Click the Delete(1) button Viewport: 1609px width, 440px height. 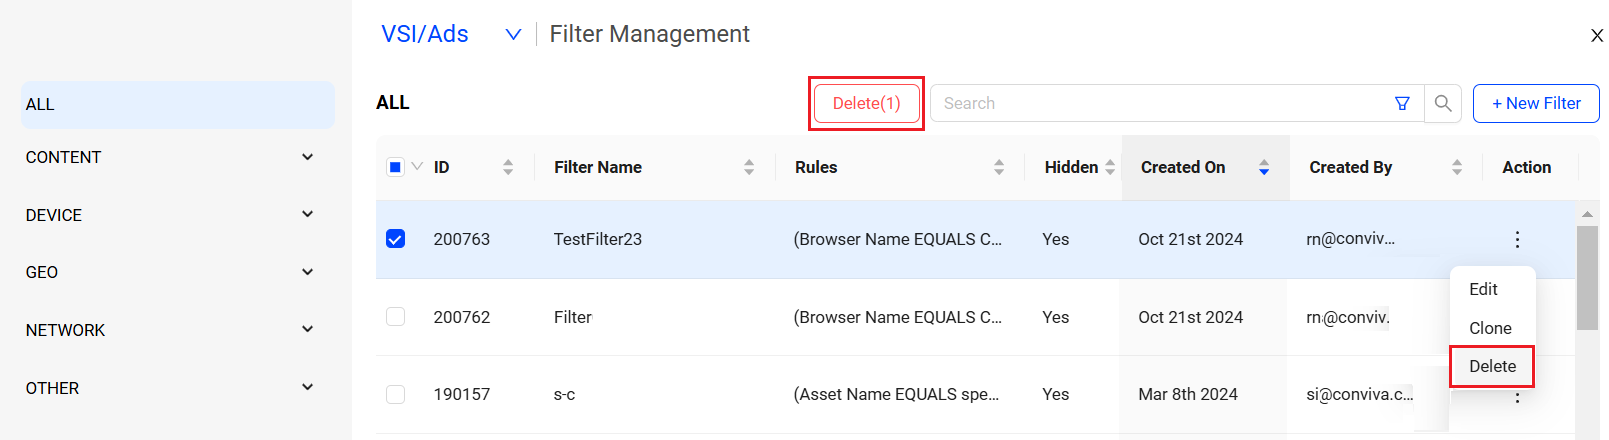(866, 103)
